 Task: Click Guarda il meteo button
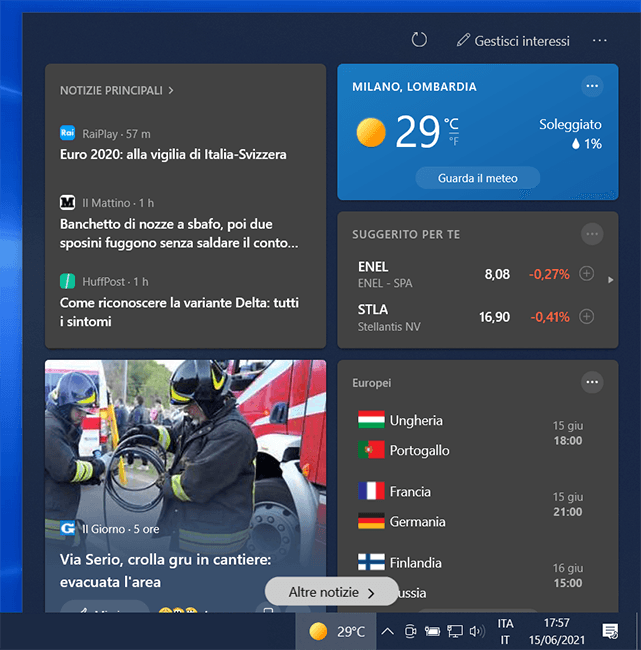pos(478,178)
